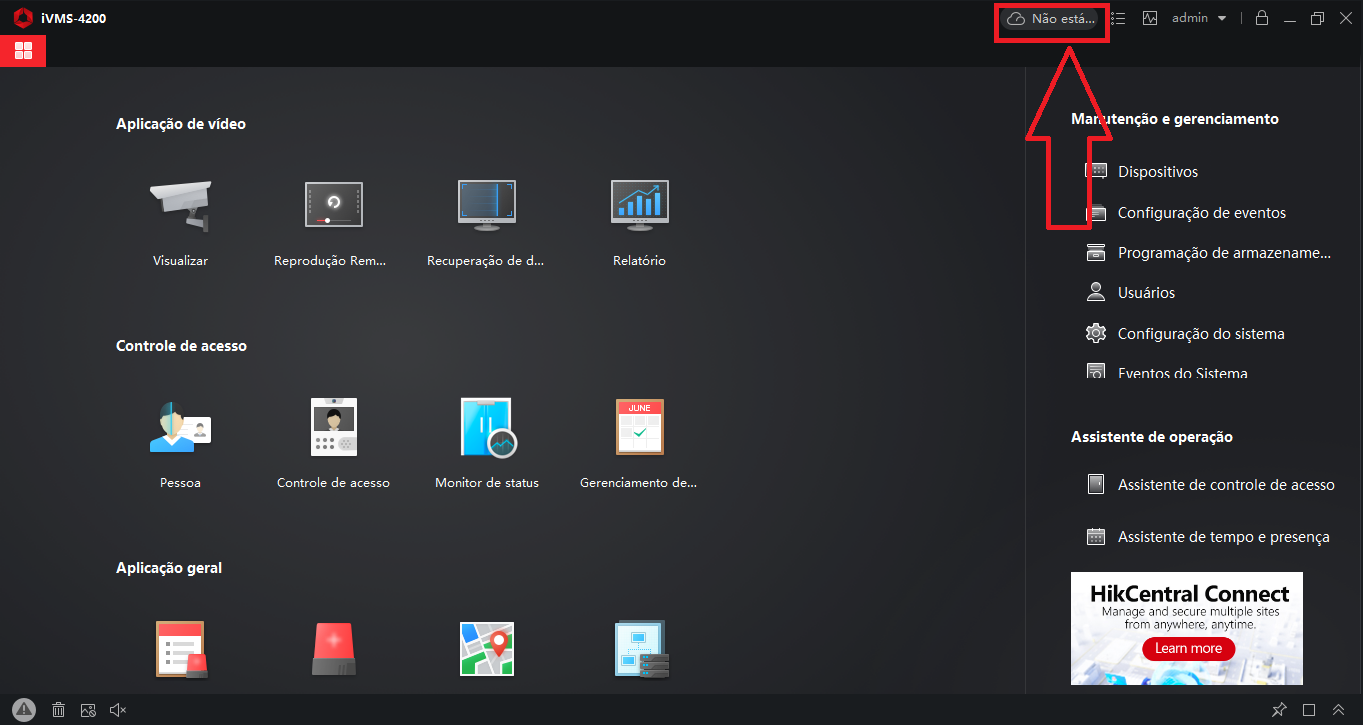
Task: Open the Controle de acesso module icon
Action: pos(334,427)
